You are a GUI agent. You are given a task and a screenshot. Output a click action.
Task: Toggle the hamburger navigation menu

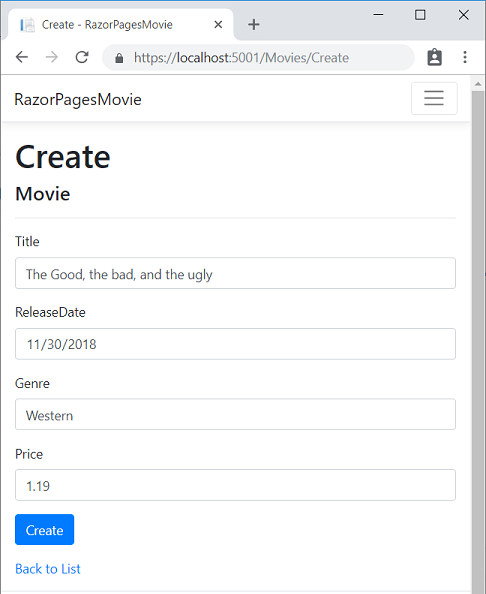434,98
